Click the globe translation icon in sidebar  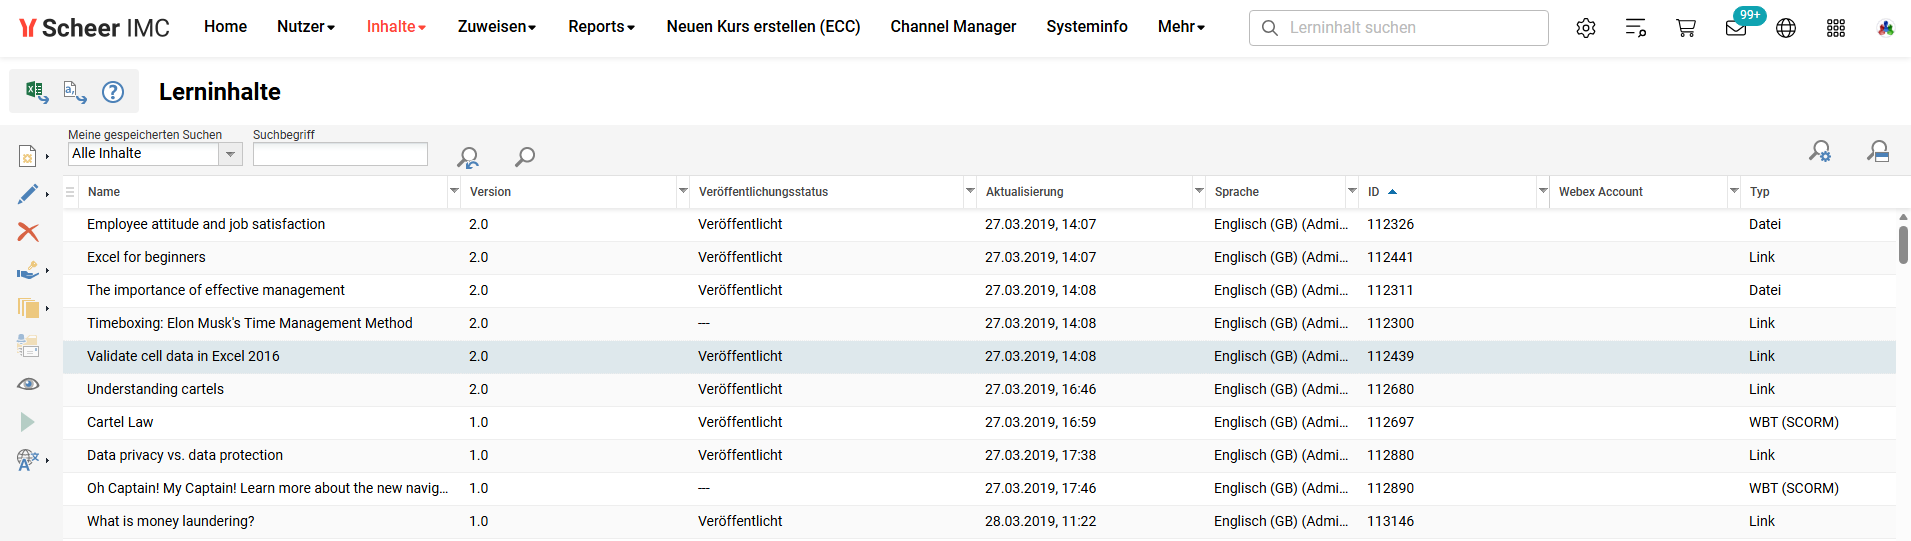click(x=28, y=460)
